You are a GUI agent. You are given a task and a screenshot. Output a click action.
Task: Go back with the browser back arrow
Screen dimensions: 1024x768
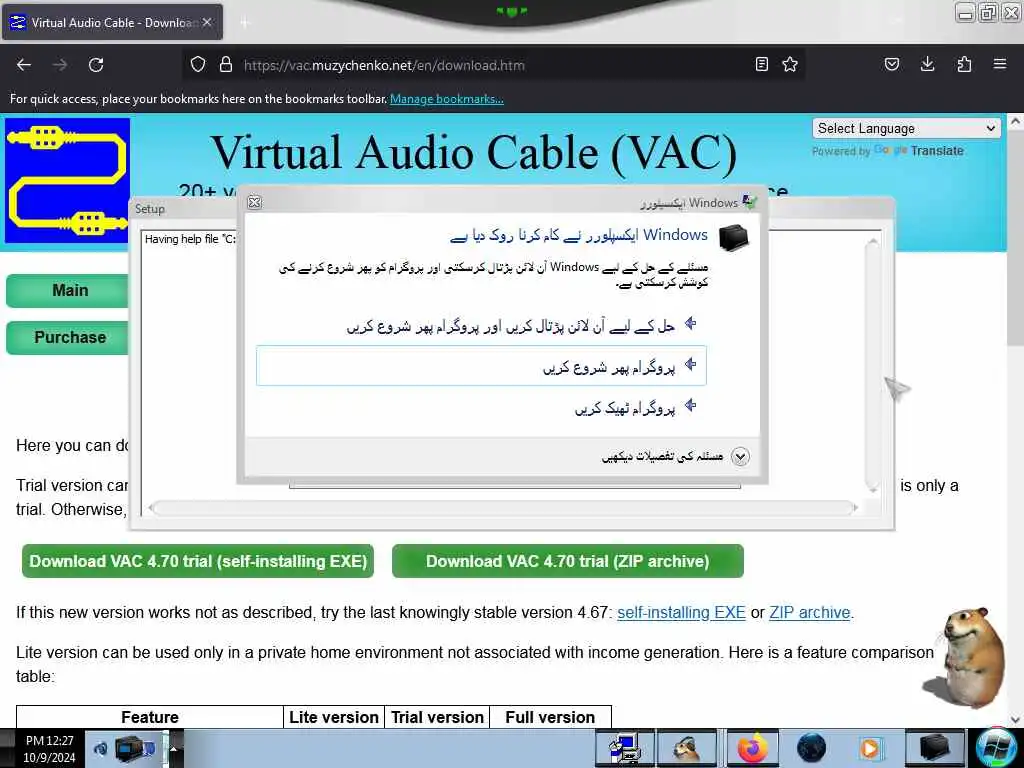tap(24, 65)
